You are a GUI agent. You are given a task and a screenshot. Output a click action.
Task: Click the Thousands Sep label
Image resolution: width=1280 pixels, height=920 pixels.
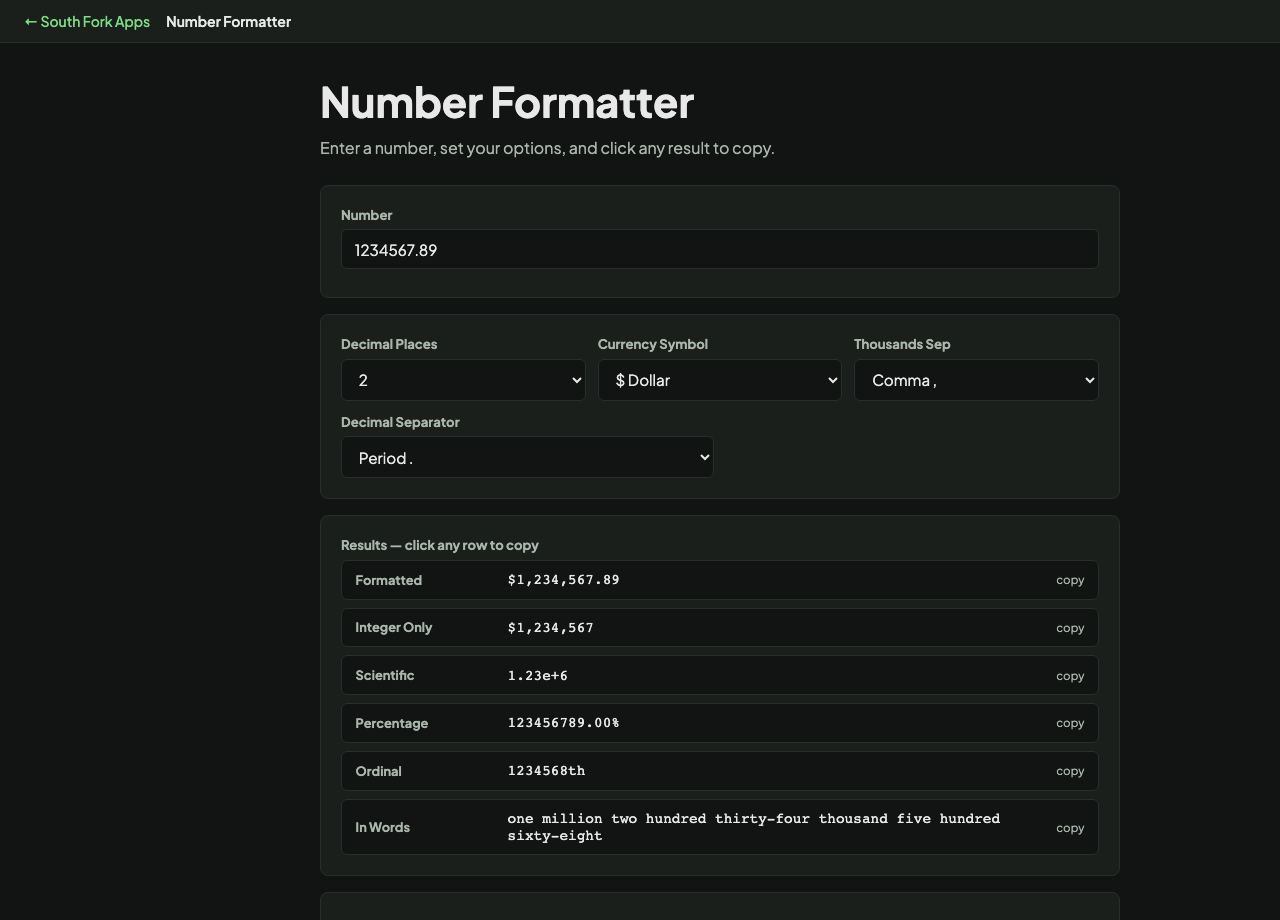point(902,344)
